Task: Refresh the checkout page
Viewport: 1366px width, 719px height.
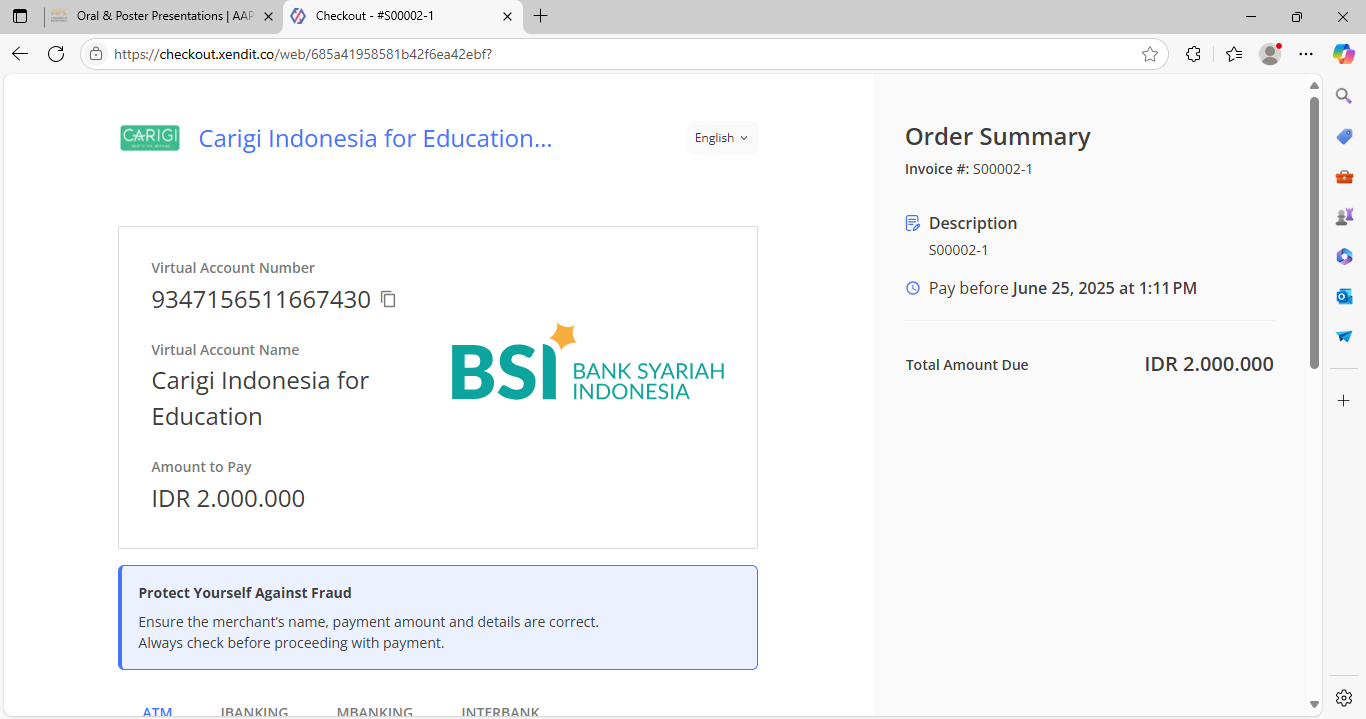Action: 56,54
